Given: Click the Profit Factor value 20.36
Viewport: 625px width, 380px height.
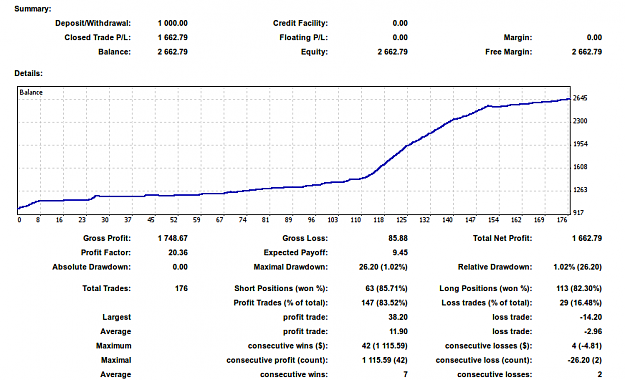Looking at the screenshot, I should point(178,253).
